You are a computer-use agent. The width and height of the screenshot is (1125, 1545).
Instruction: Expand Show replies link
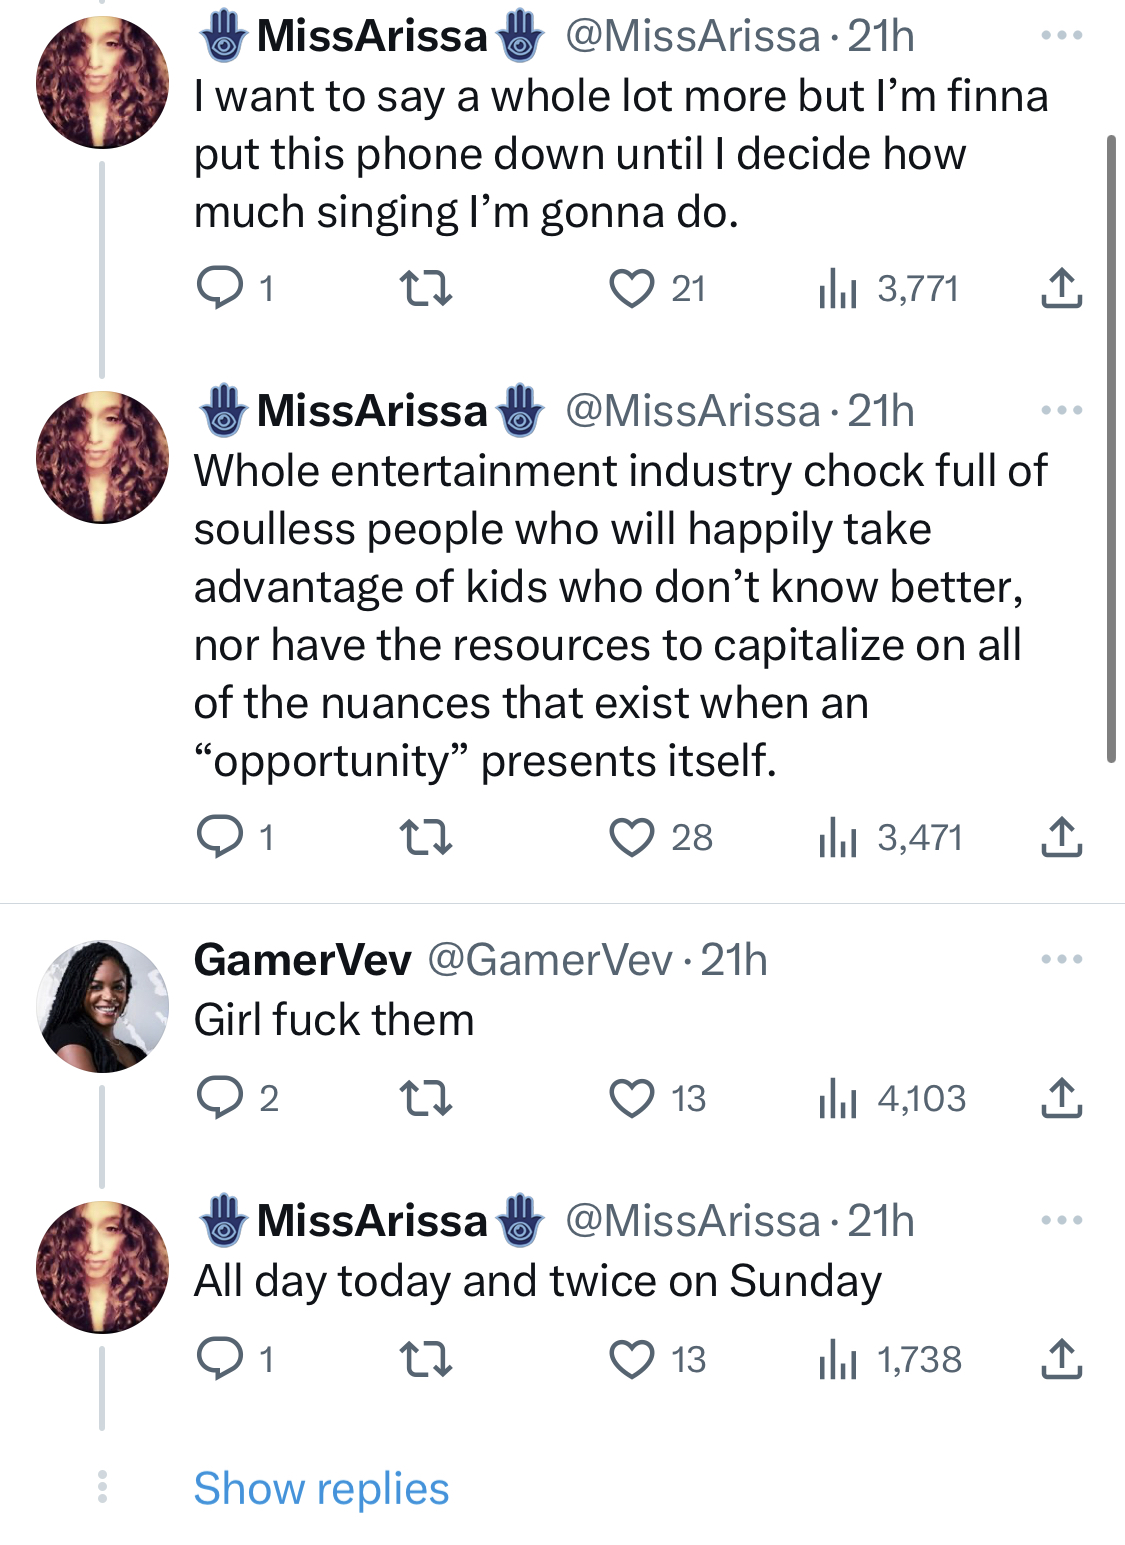321,1489
